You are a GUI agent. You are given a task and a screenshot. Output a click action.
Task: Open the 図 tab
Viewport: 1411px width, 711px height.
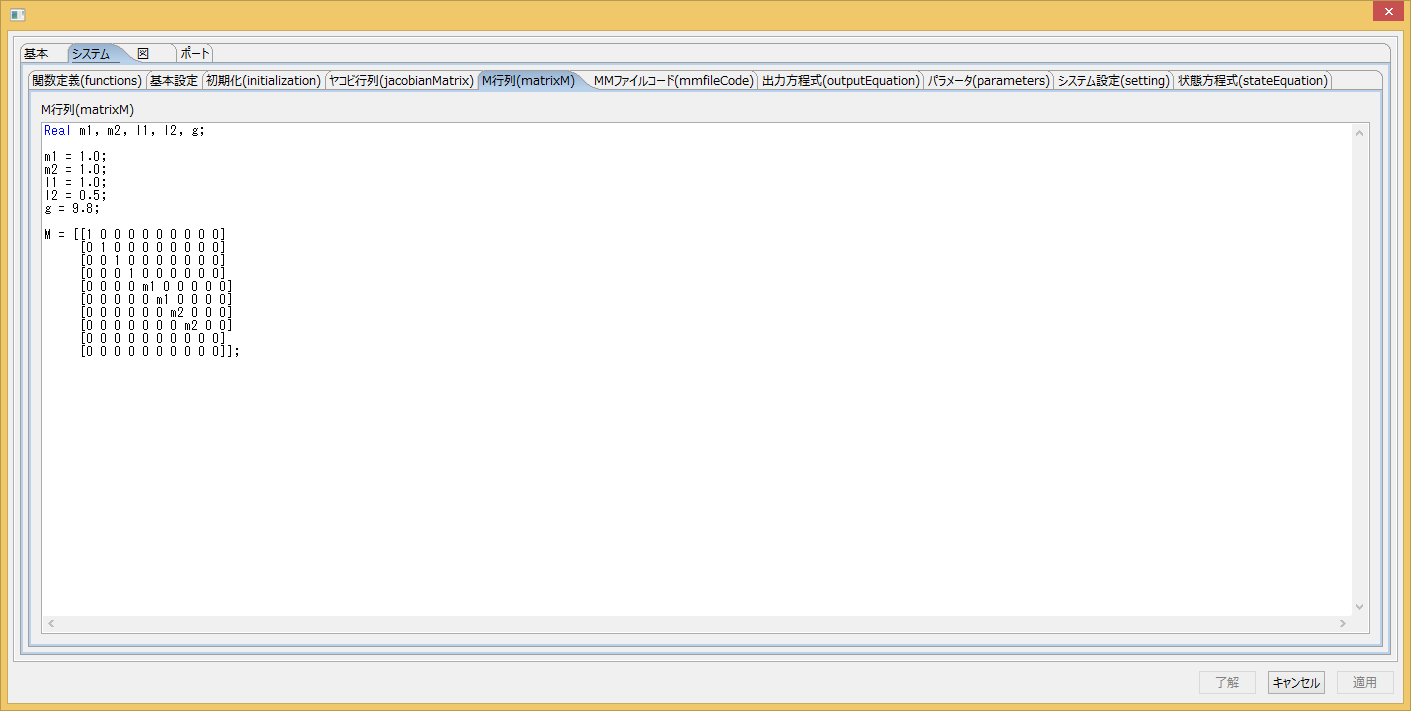(x=144, y=54)
